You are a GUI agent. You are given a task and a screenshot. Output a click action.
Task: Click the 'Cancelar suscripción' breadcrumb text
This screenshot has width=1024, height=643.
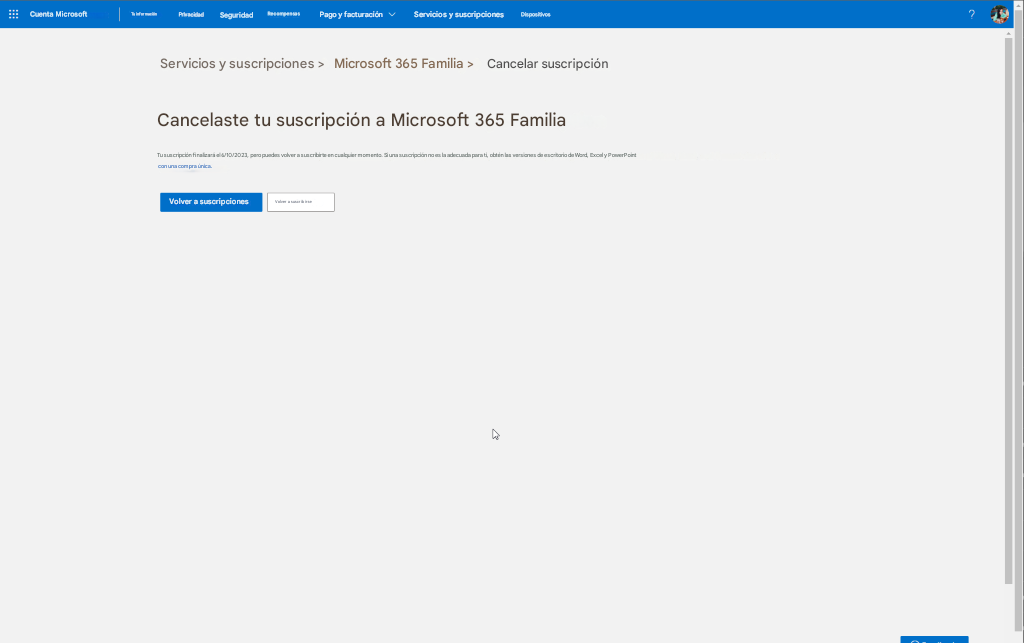[547, 63]
